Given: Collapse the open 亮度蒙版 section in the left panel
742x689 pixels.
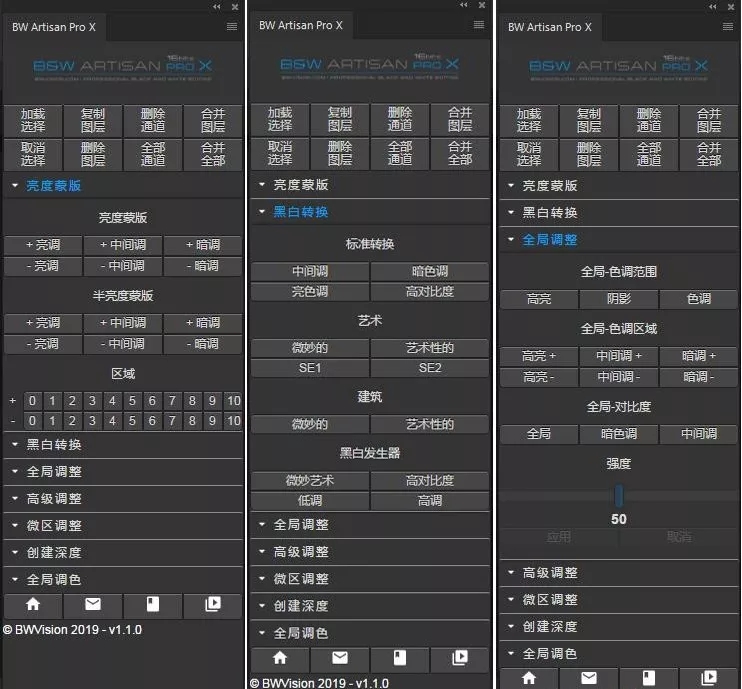Looking at the screenshot, I should point(53,185).
